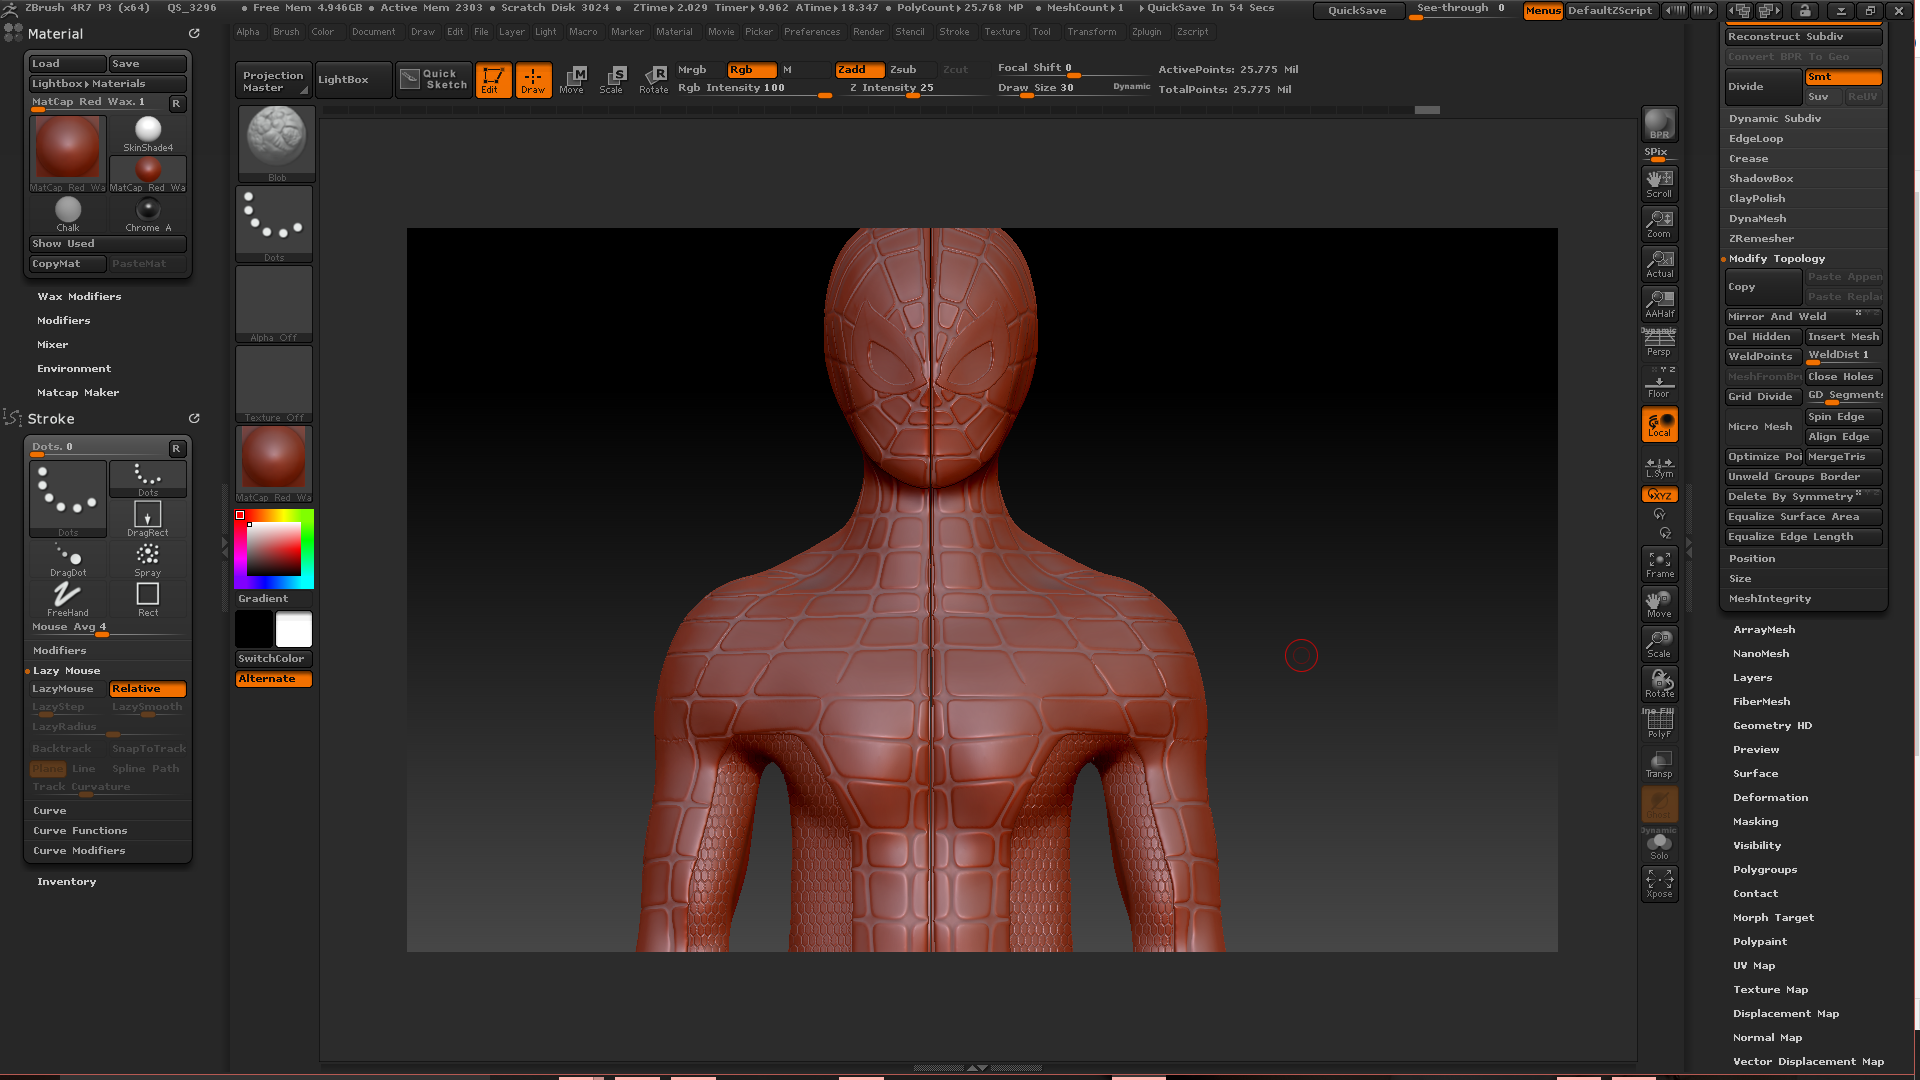
Task: Select the DragRect stroke type
Action: [148, 519]
